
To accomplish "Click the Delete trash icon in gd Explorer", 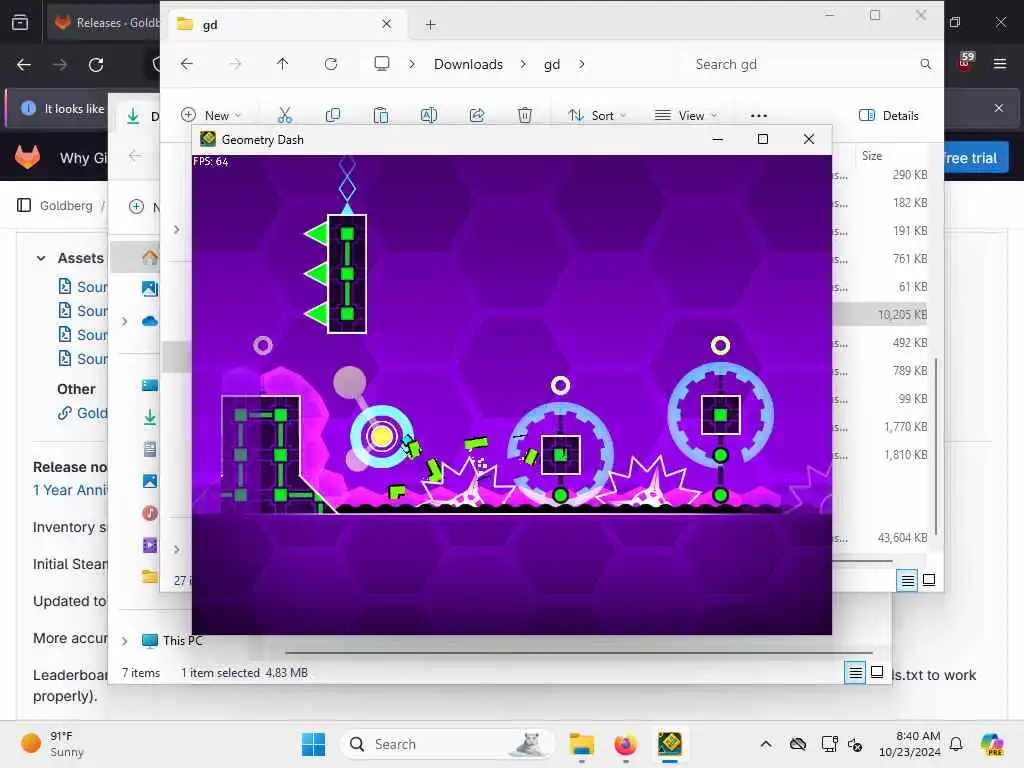I will pos(524,116).
